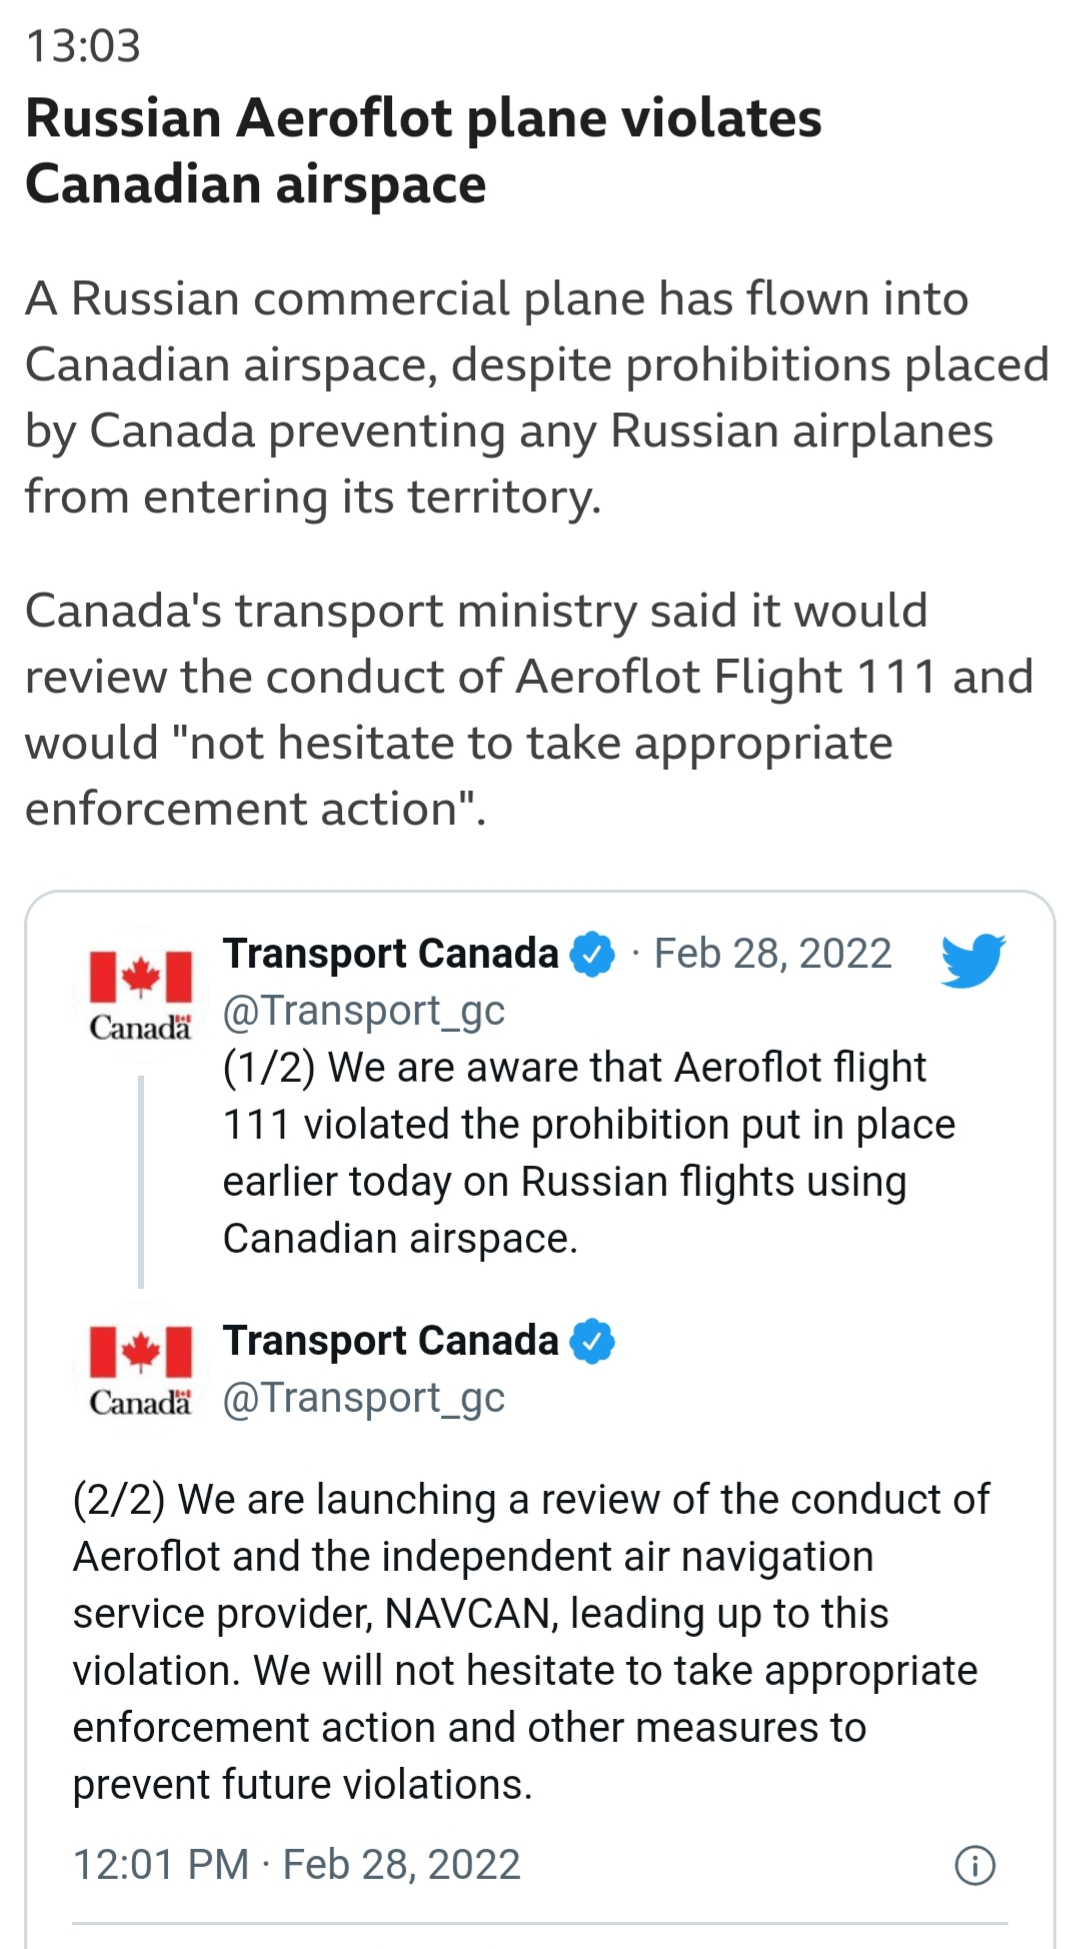Tap the second Transport Canada account name
The image size is (1068, 1949).
[x=391, y=1341]
